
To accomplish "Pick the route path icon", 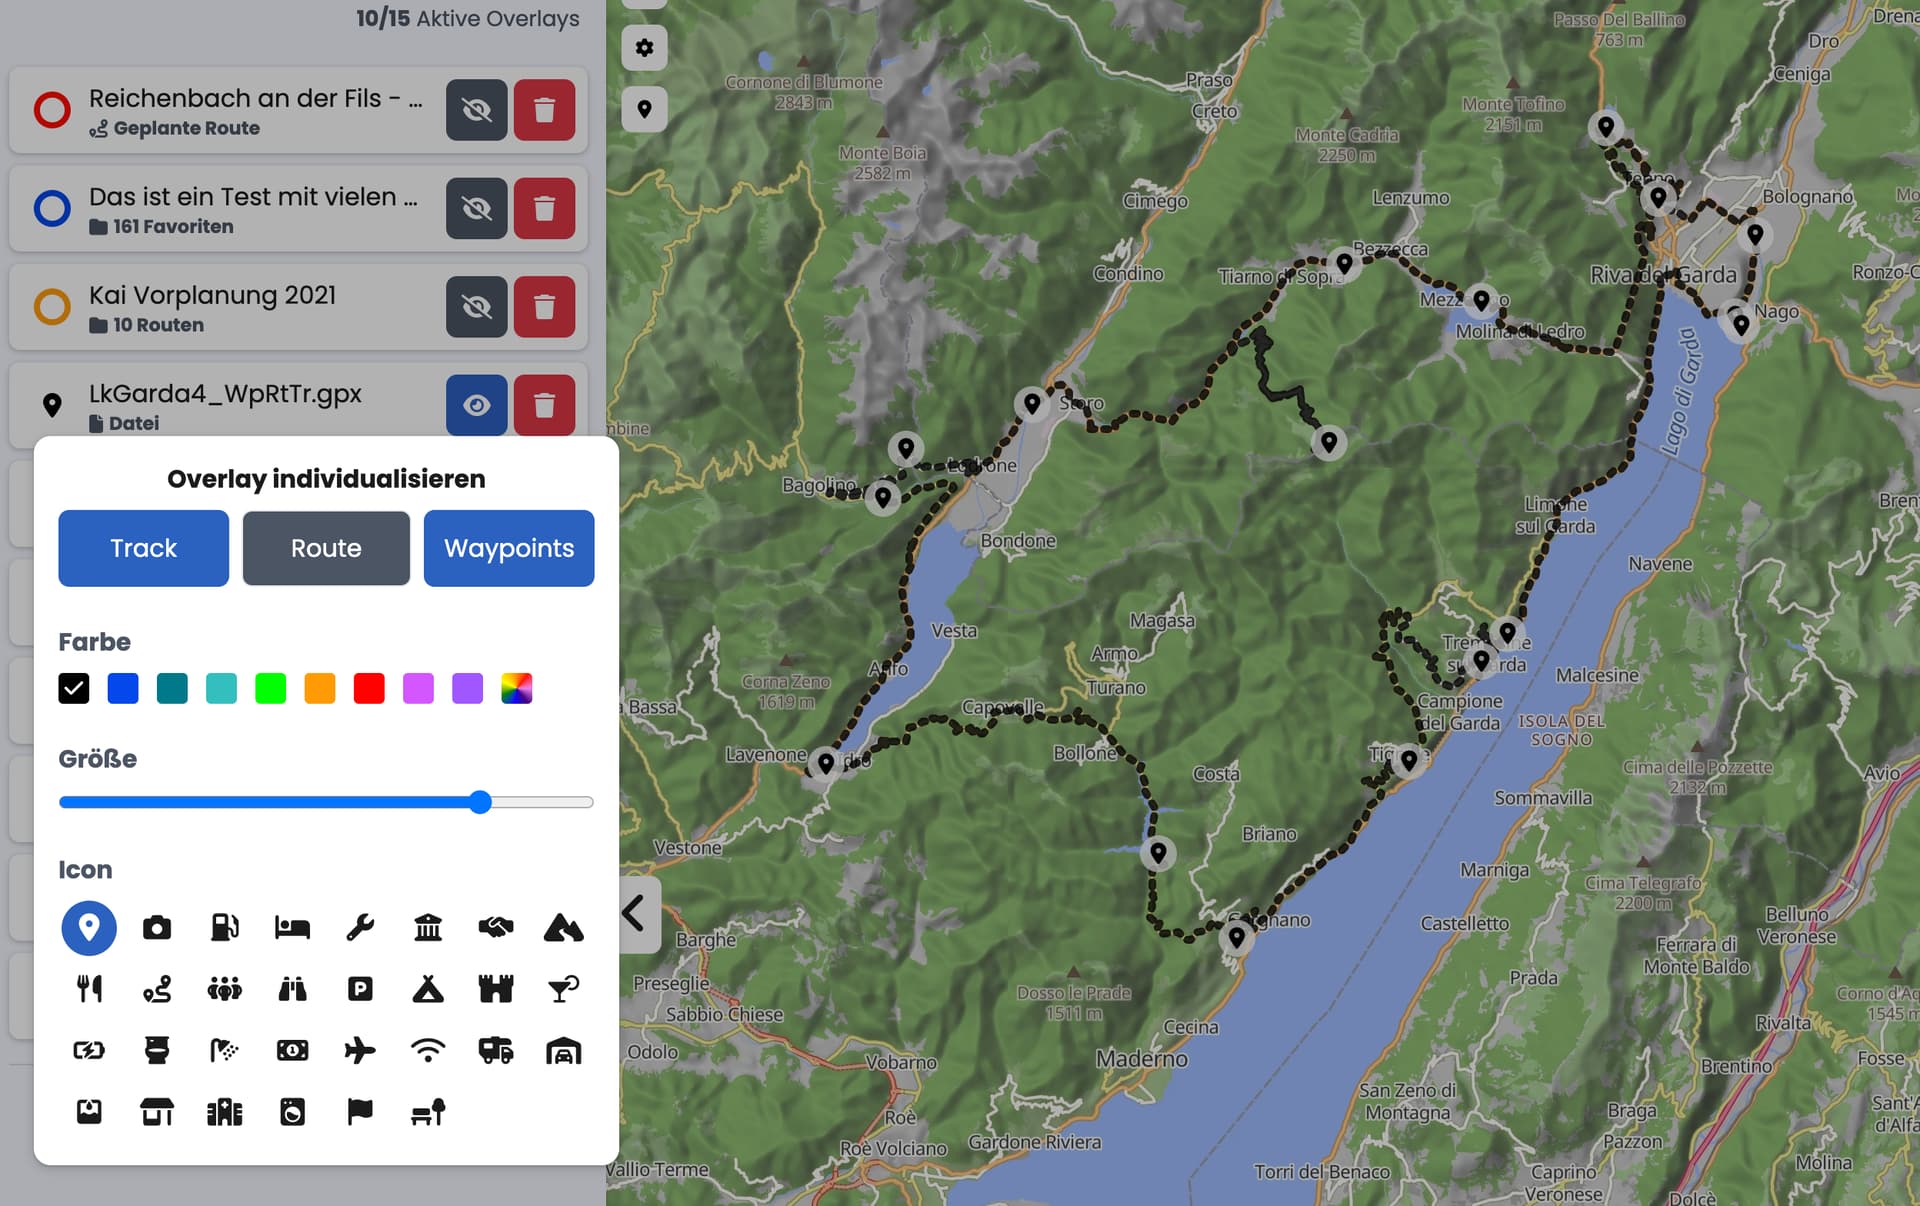I will point(157,989).
